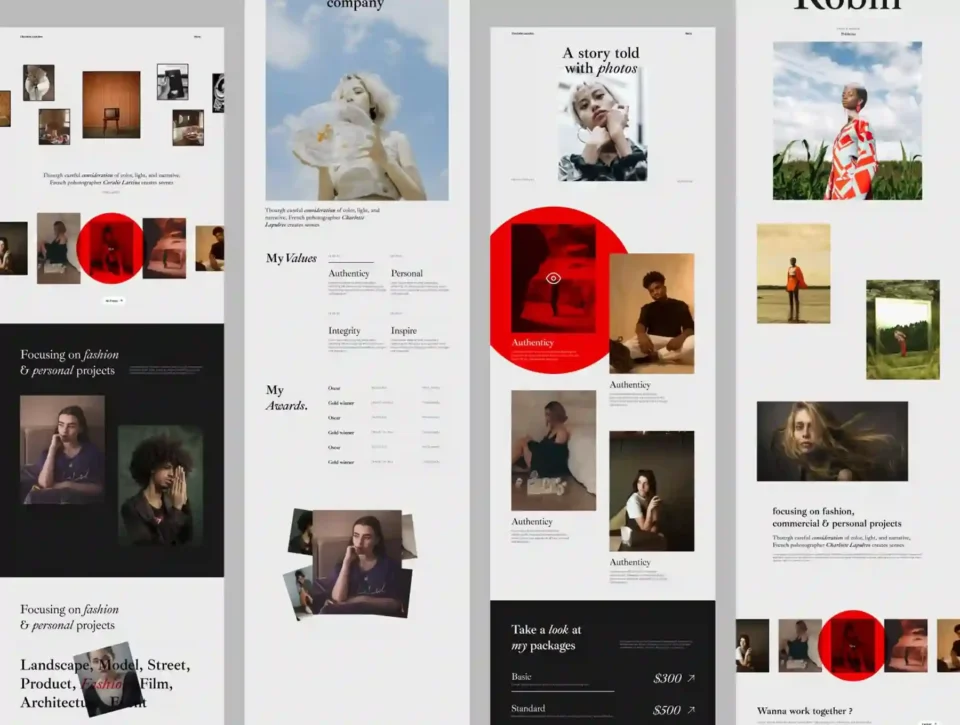Click the eye icon on the red photo
960x725 pixels.
tap(553, 278)
